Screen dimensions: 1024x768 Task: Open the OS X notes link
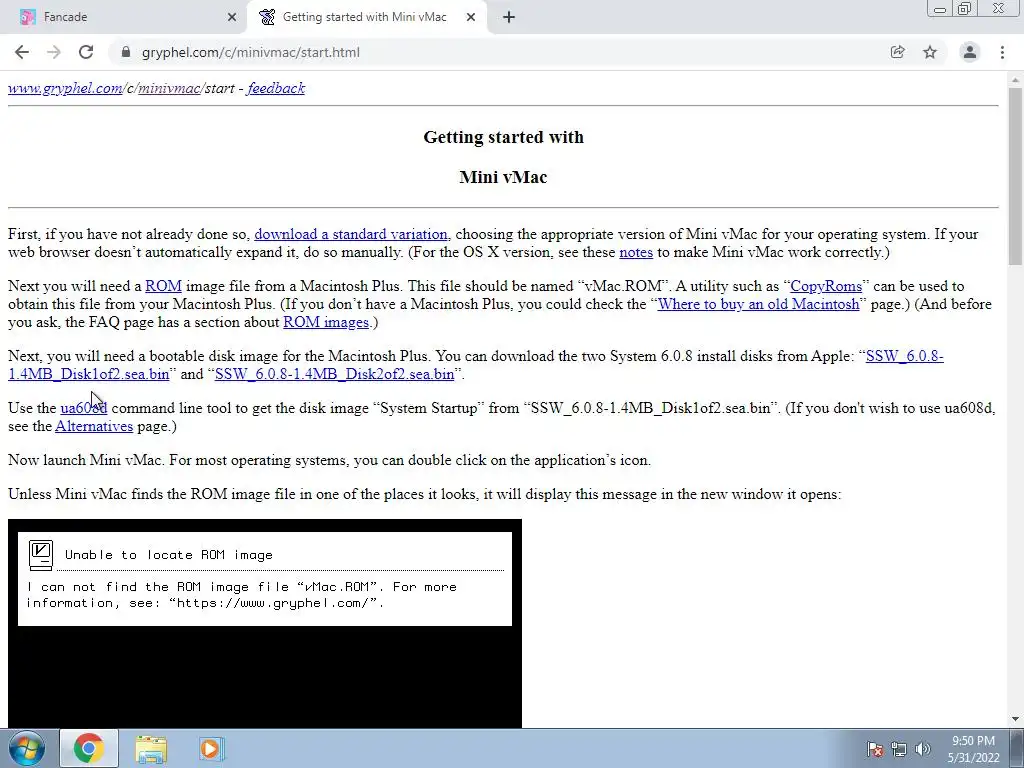pos(636,253)
